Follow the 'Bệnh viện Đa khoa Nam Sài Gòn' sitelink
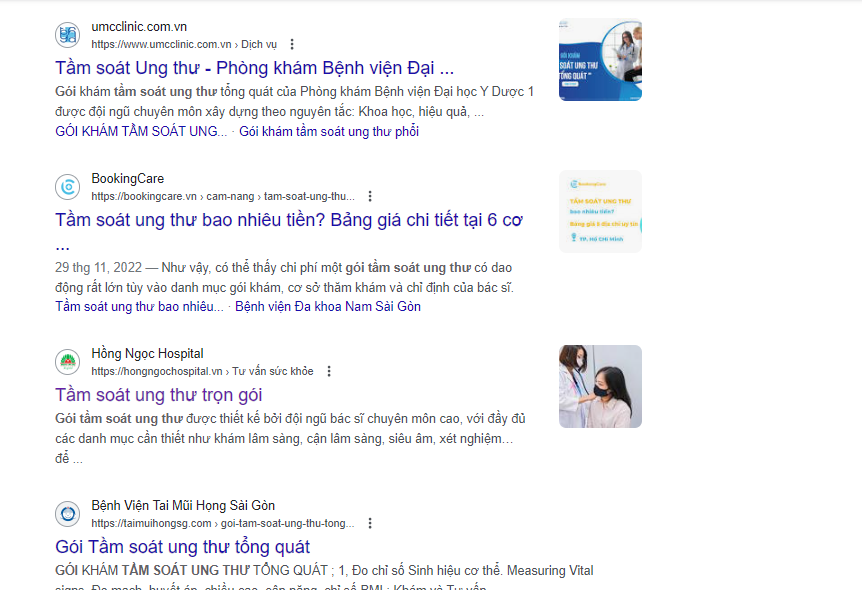The height and width of the screenshot is (590, 862). 328,306
